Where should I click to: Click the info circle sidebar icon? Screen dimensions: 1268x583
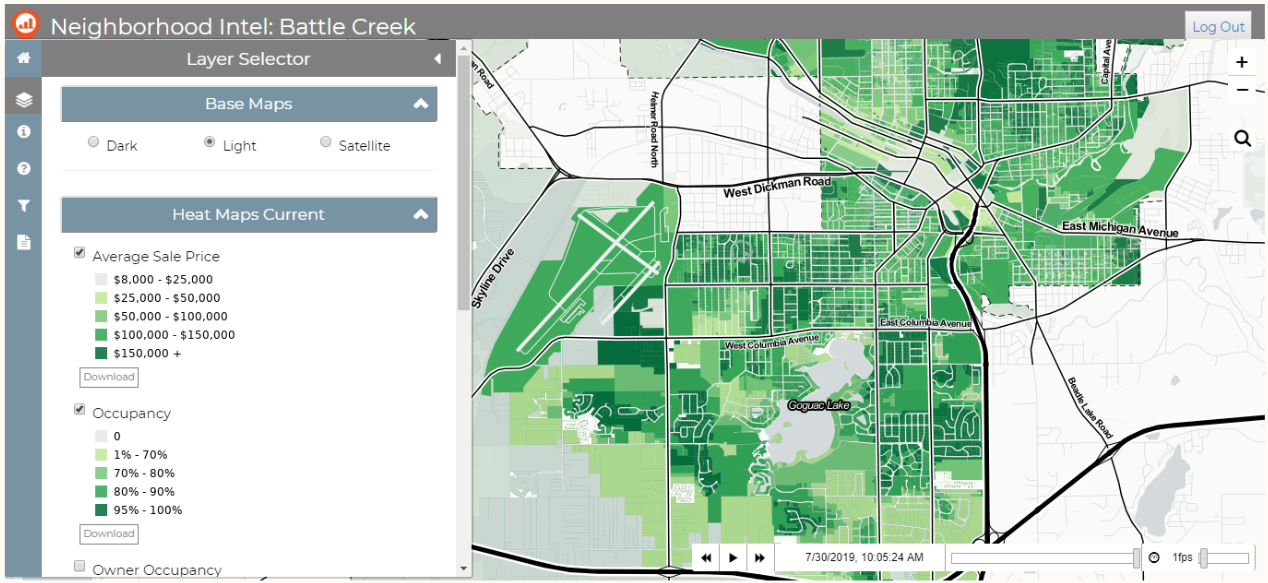point(23,132)
